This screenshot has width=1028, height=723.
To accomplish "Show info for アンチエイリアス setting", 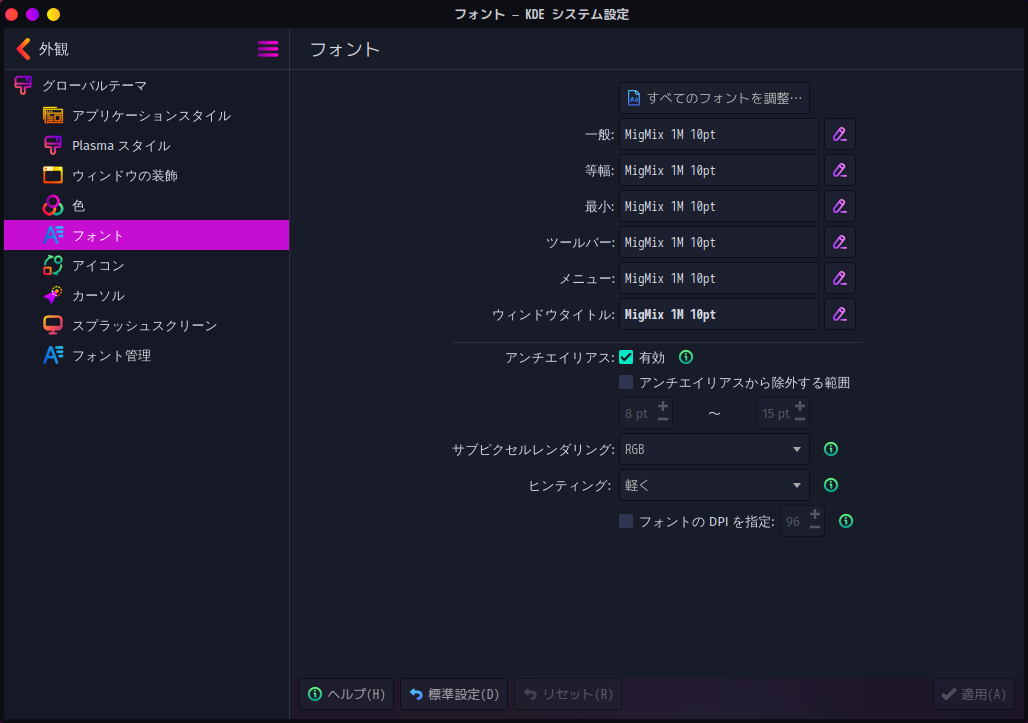I will 686,357.
